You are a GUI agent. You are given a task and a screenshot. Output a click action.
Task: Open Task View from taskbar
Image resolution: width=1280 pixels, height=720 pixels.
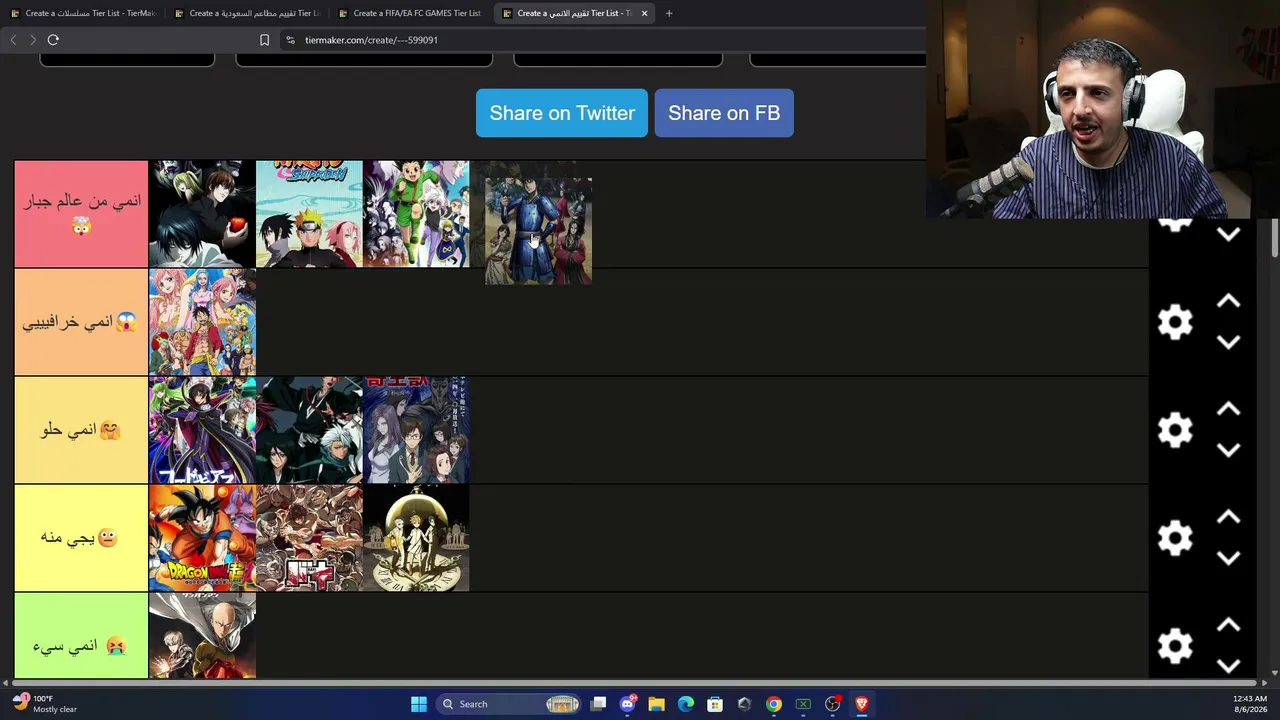click(x=598, y=704)
